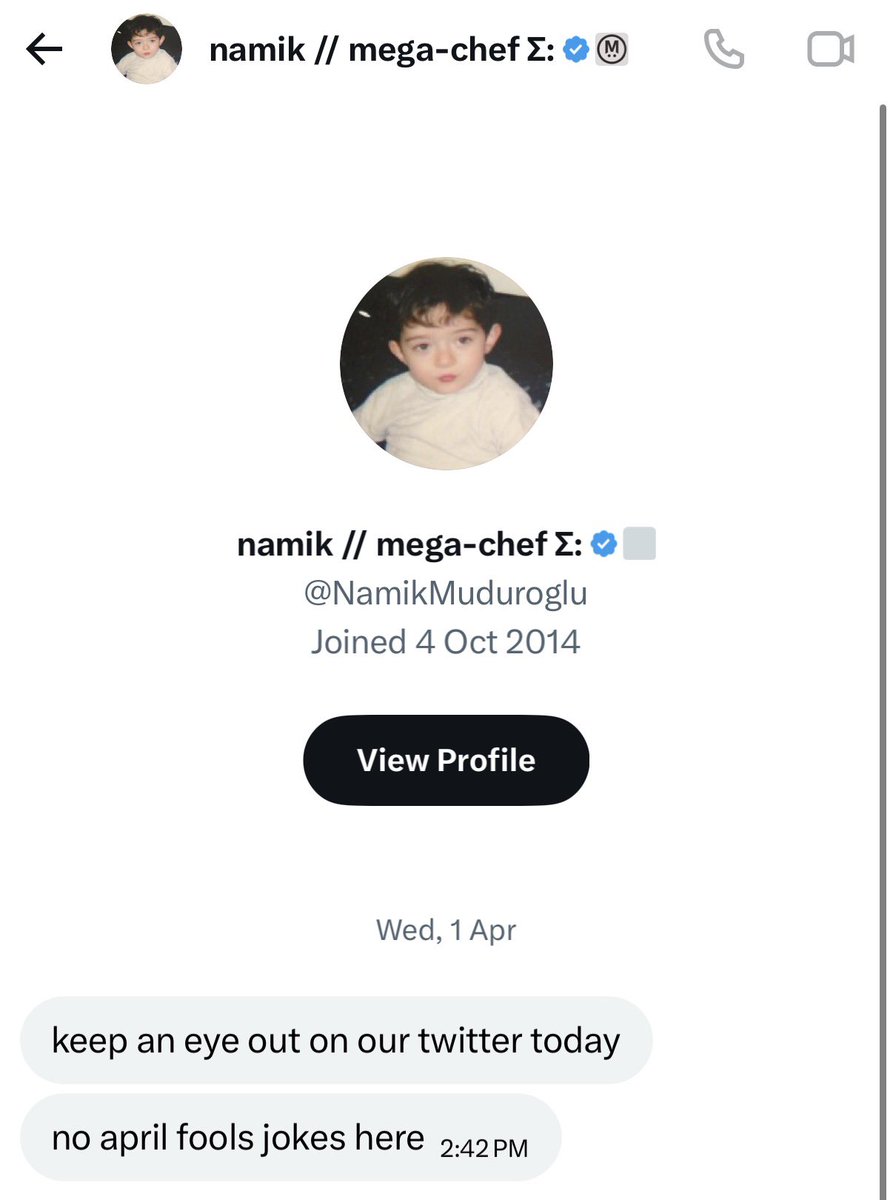Open the large circular profile photo
The width and height of the screenshot is (893, 1200).
pos(446,364)
